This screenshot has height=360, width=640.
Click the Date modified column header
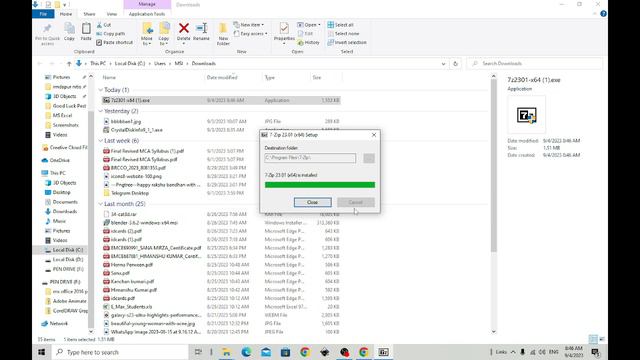pyautogui.click(x=222, y=77)
